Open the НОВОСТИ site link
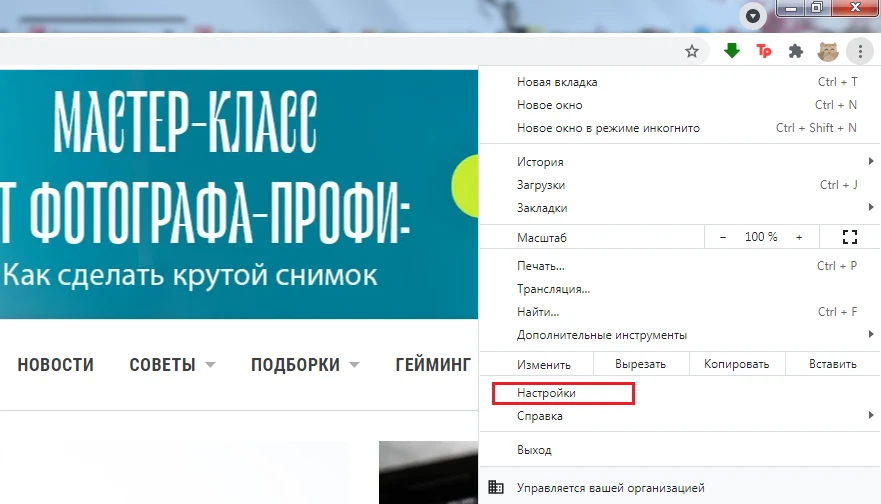This screenshot has width=881, height=504. click(56, 365)
